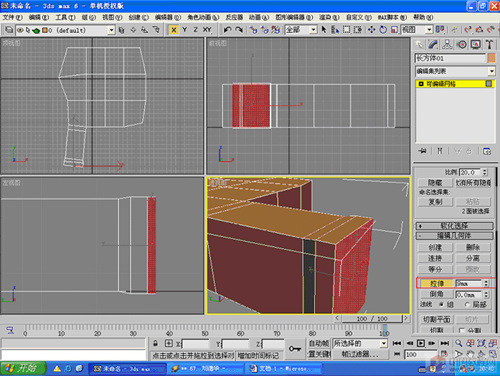Click the Zoom magnifier viewport icon
This screenshot has width=500, height=376.
pos(459,343)
